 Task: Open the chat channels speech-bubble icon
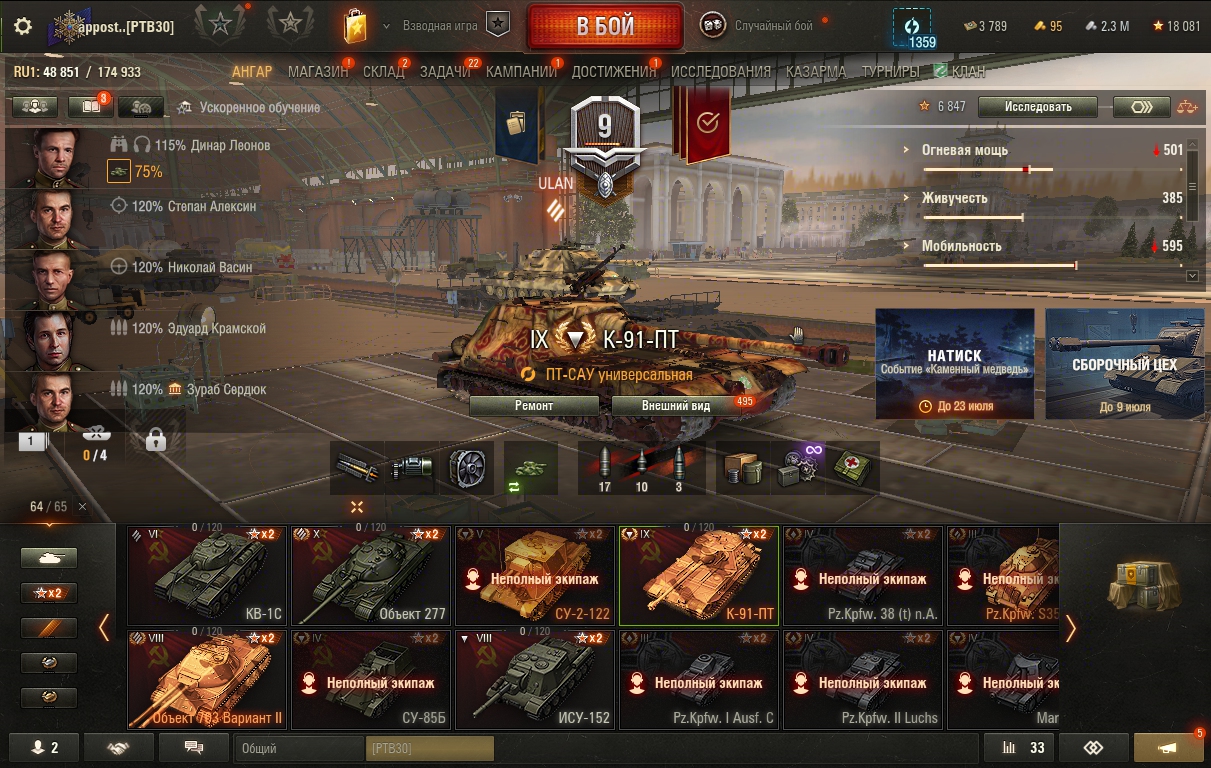[194, 747]
